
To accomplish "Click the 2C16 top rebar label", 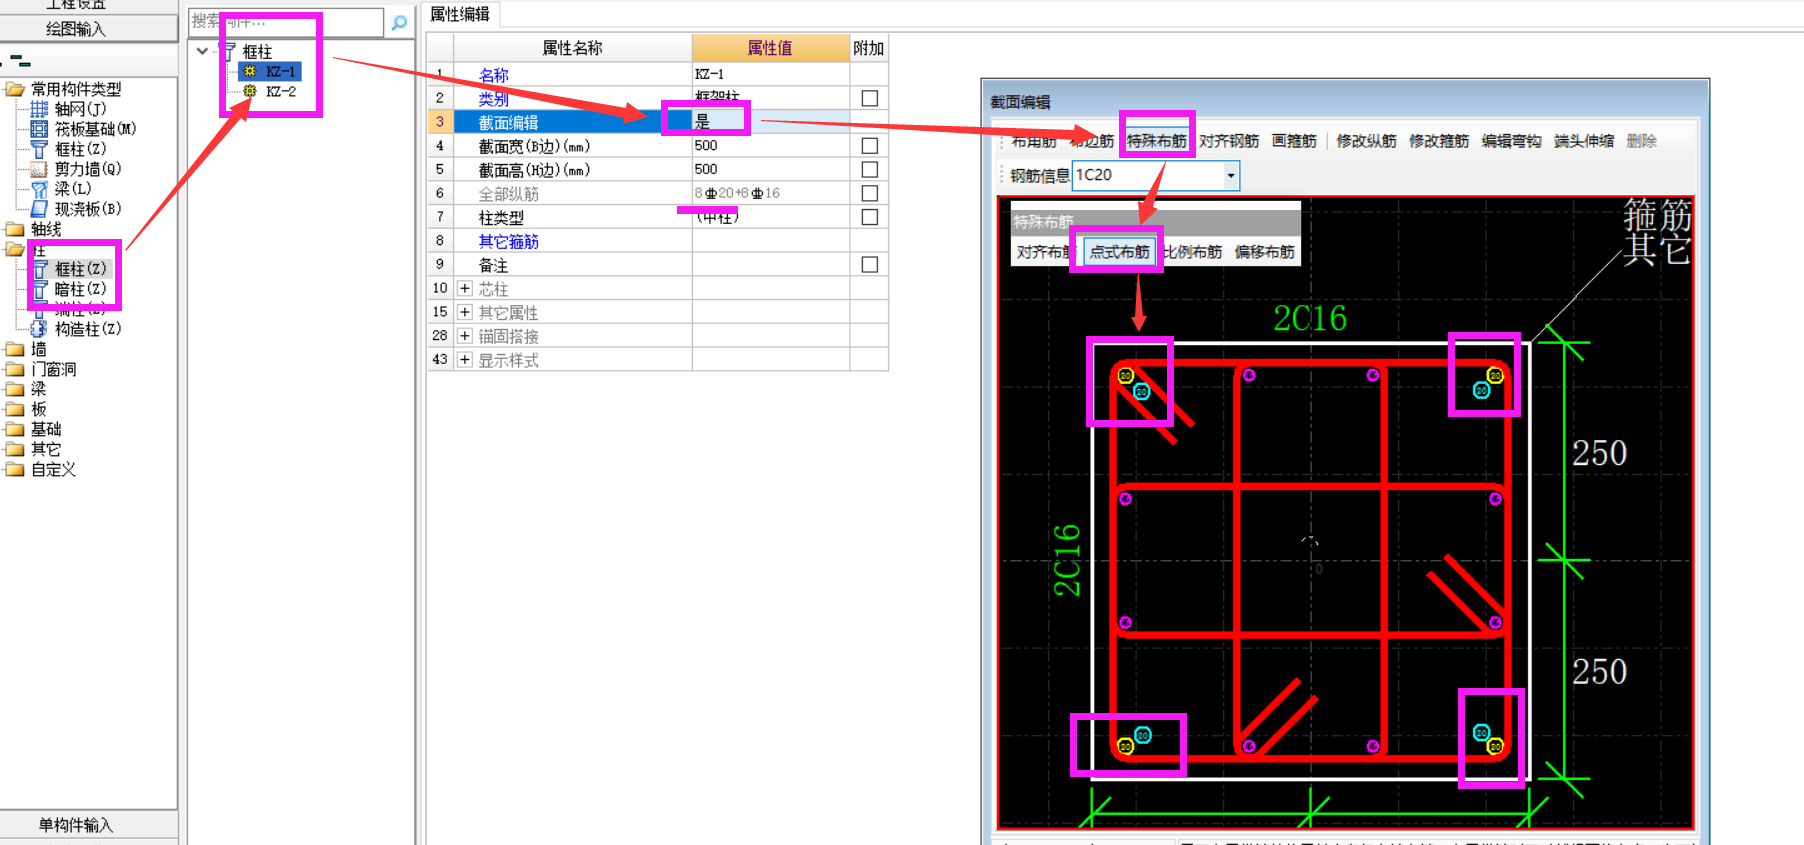I will [x=1310, y=318].
